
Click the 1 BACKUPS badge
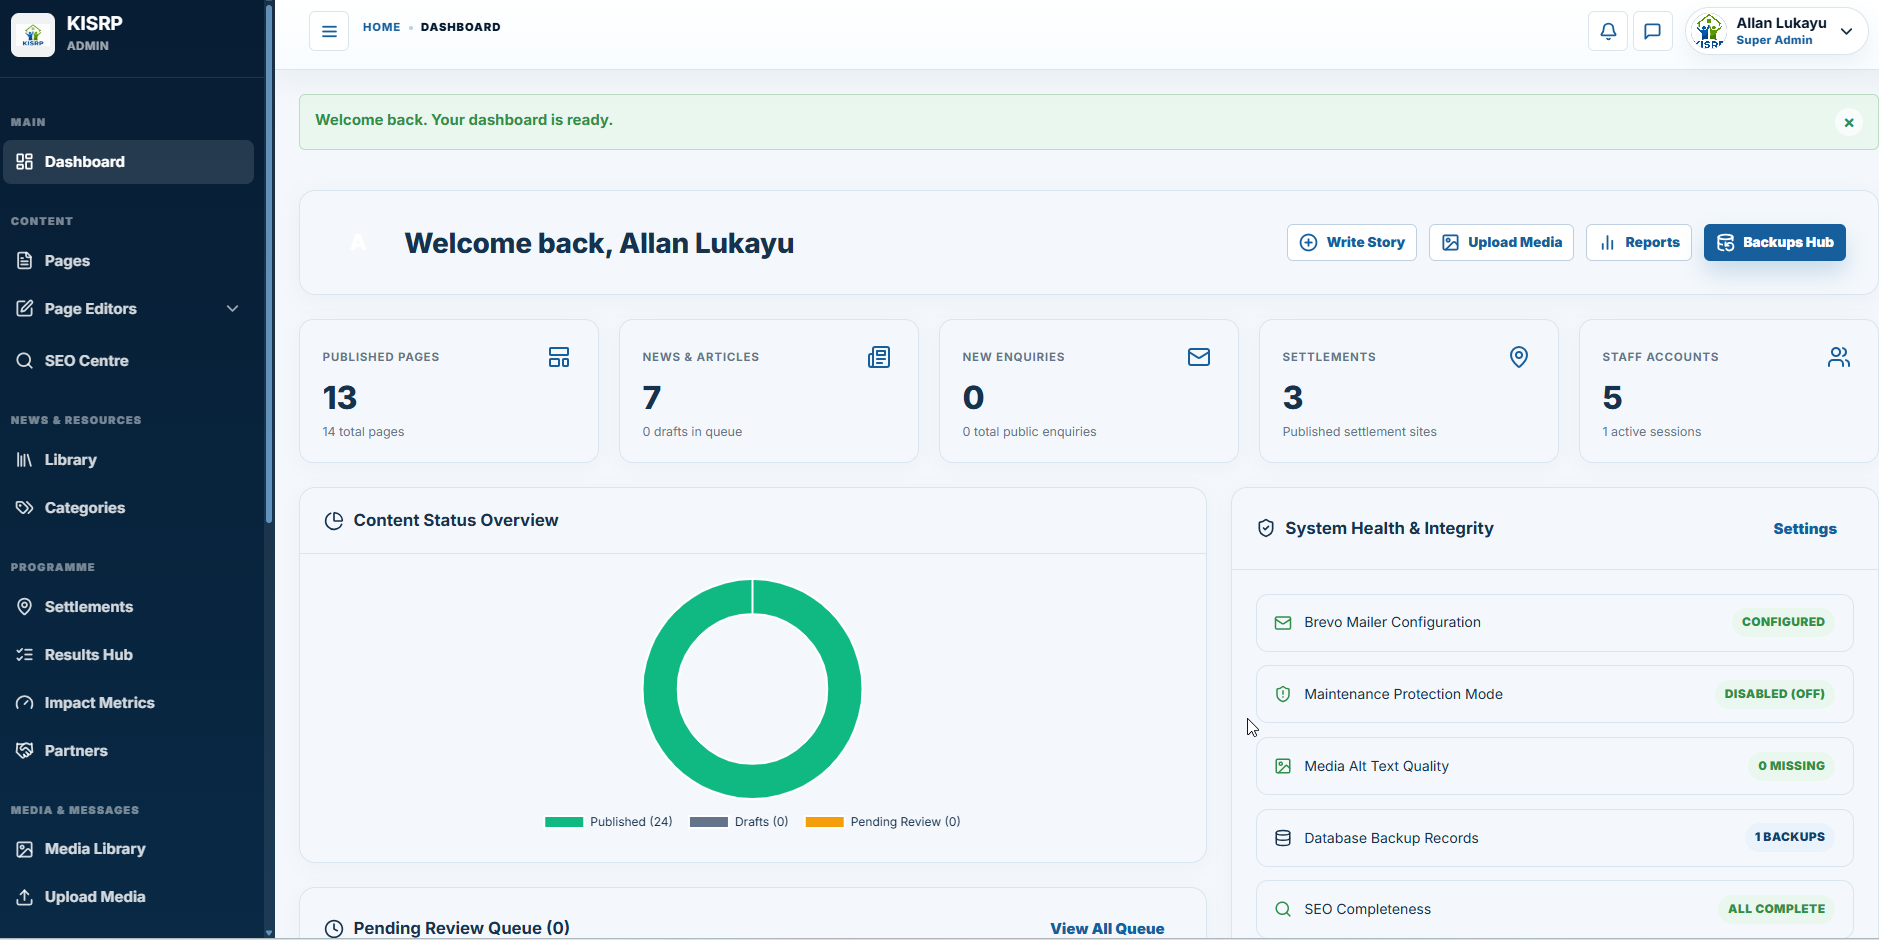[x=1789, y=837]
